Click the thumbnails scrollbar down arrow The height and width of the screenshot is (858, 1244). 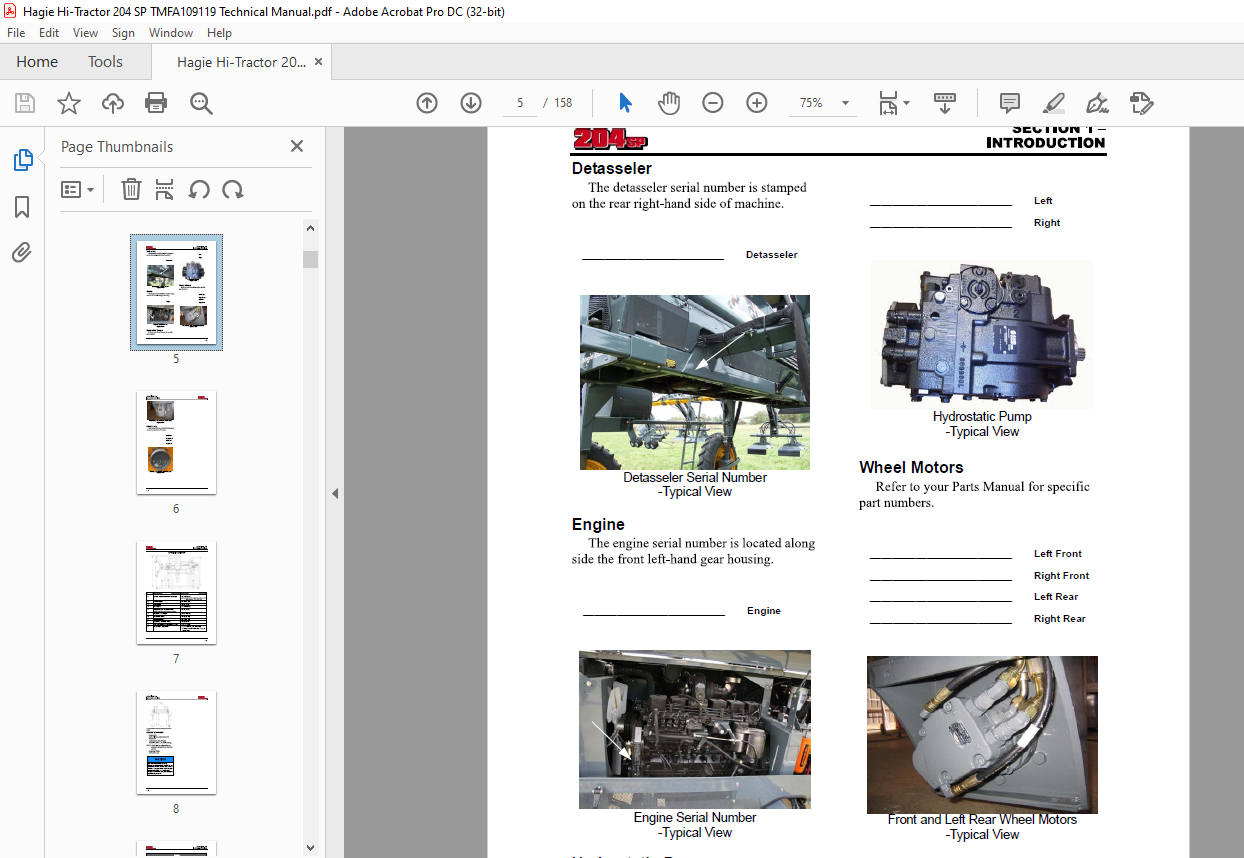tap(310, 849)
